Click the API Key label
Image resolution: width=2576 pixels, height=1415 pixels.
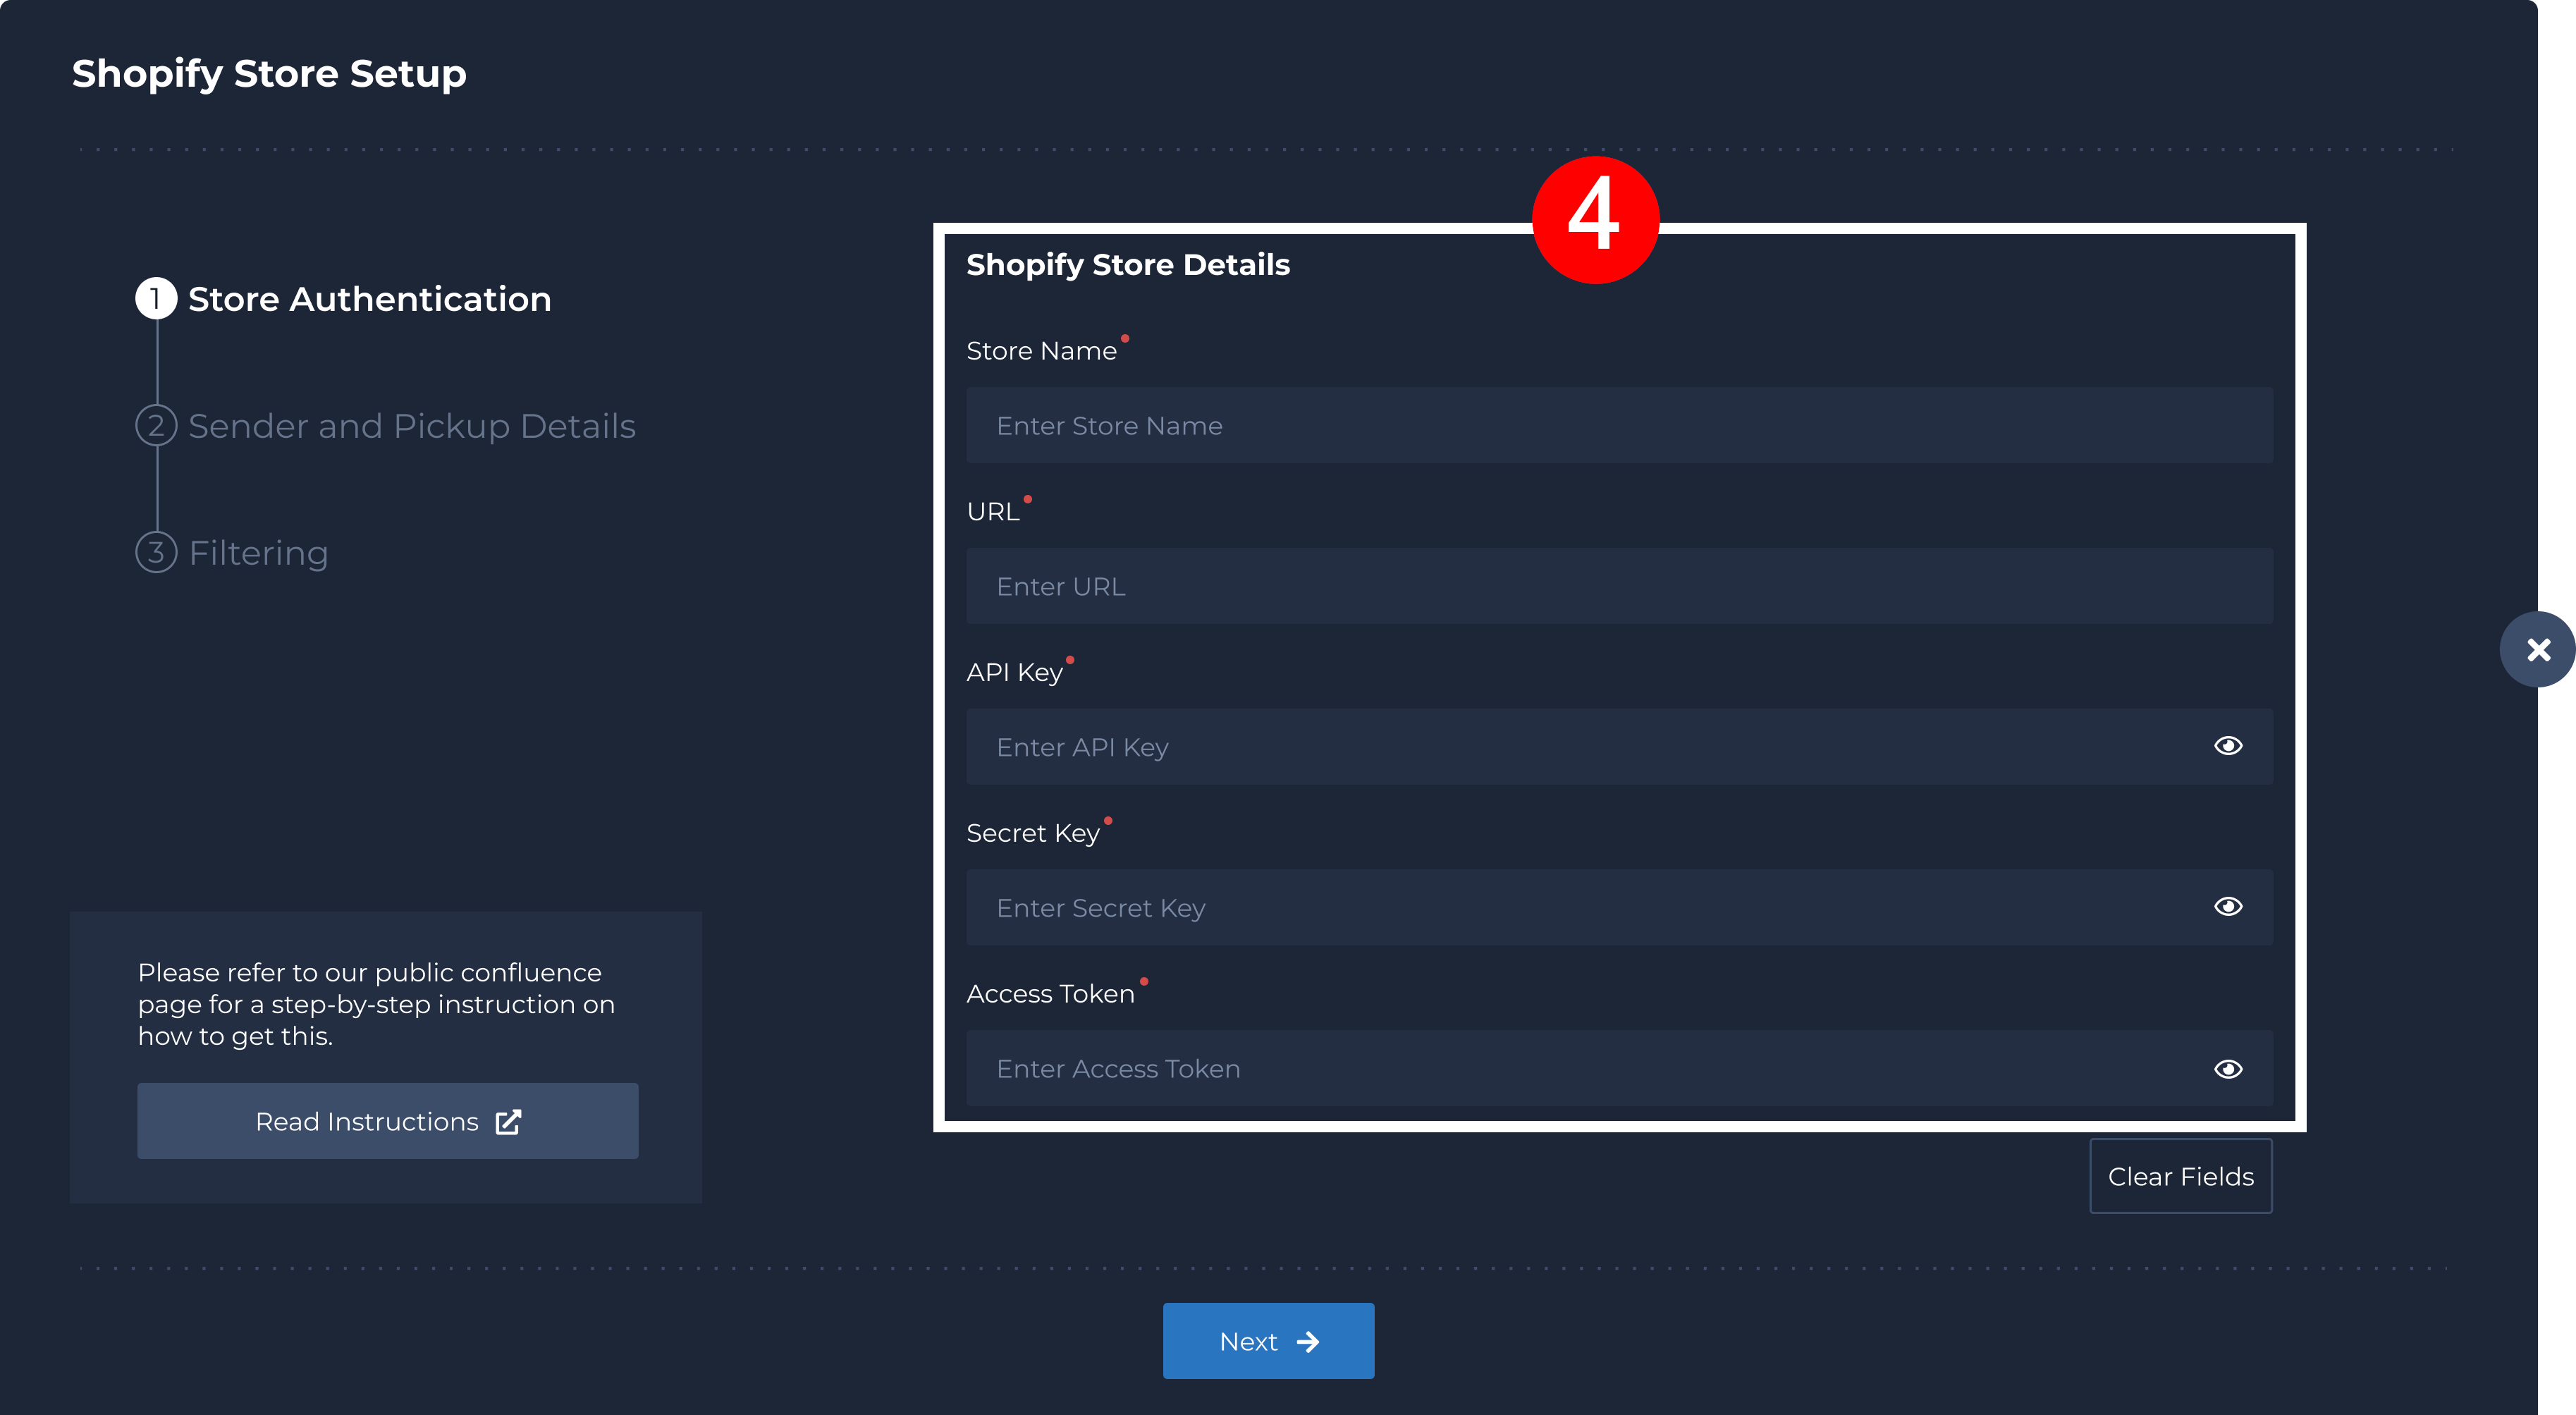coord(1014,673)
